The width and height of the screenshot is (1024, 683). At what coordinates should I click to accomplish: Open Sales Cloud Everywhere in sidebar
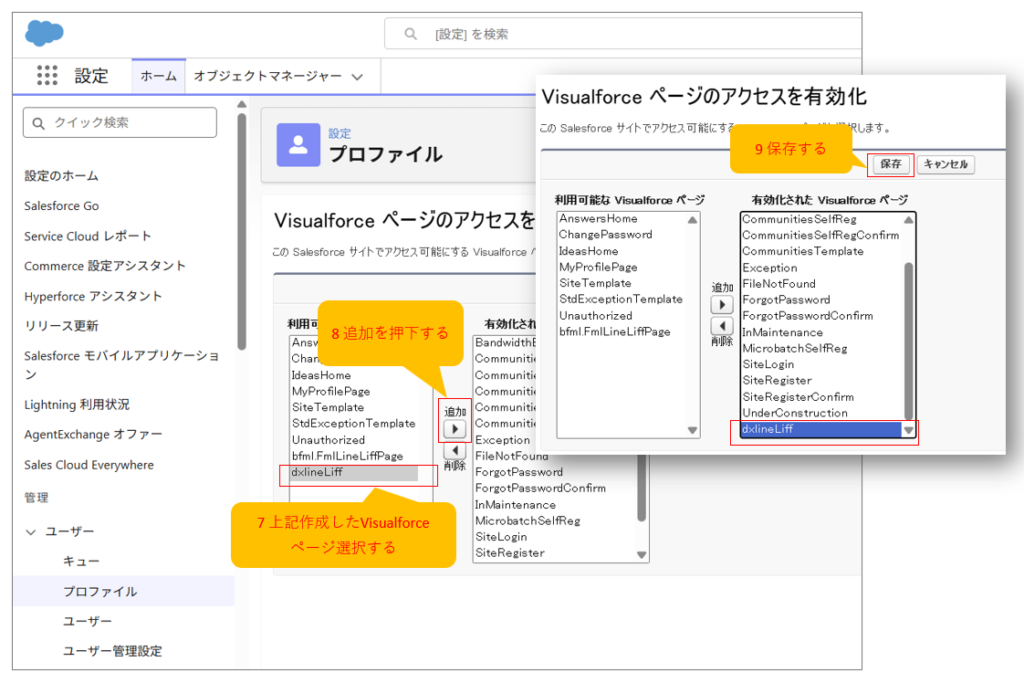point(89,464)
